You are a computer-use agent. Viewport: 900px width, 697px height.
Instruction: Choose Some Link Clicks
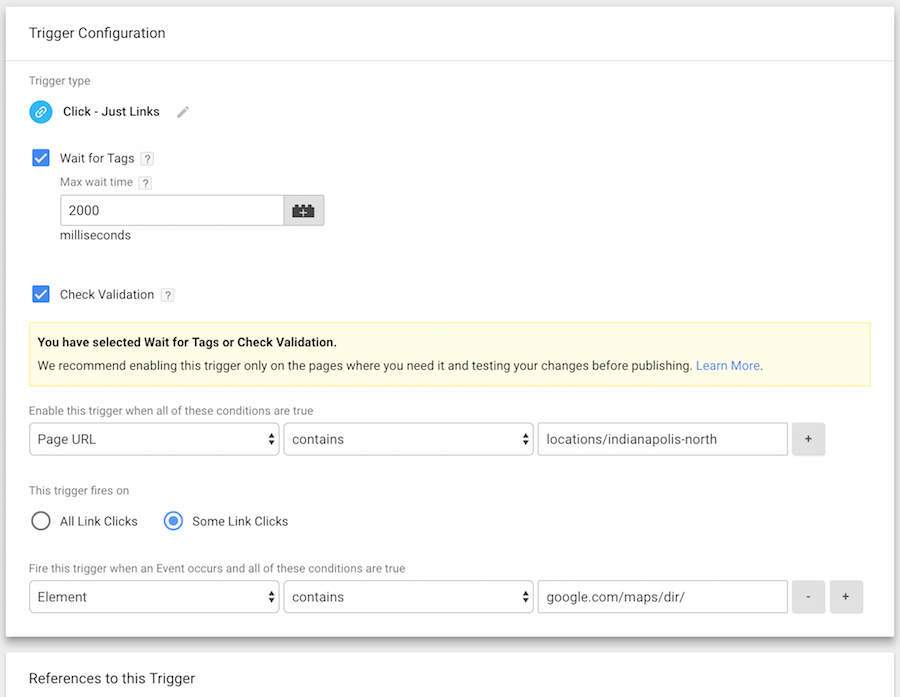click(174, 520)
